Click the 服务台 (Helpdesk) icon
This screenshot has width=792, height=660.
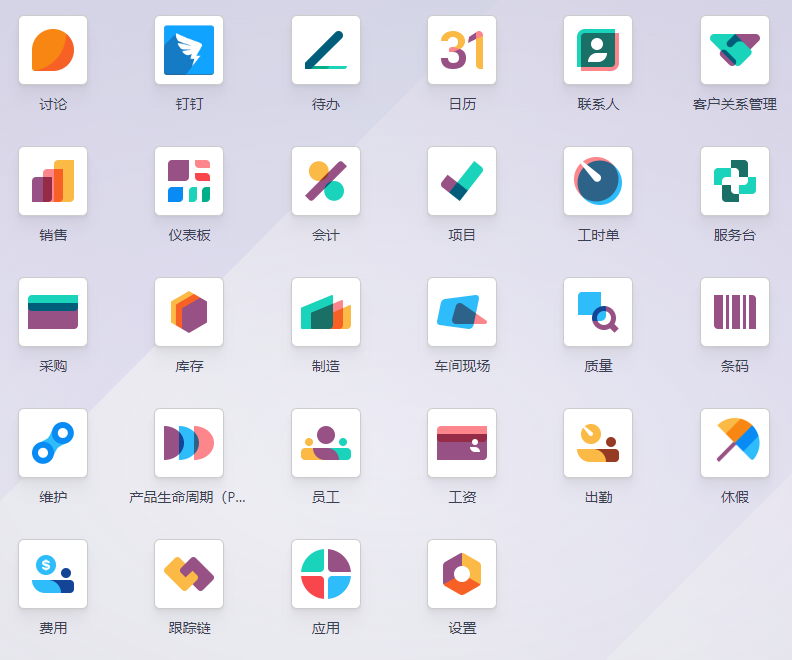pos(735,181)
